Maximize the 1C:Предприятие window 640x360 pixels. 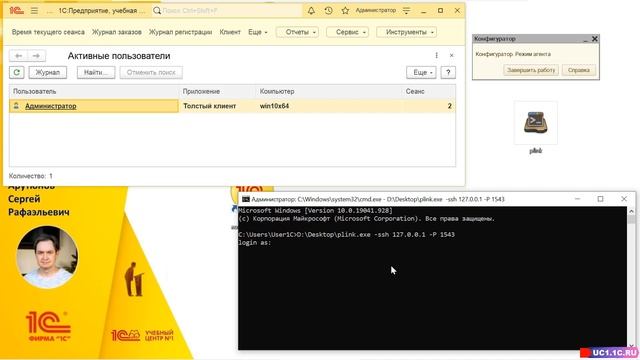[440, 11]
